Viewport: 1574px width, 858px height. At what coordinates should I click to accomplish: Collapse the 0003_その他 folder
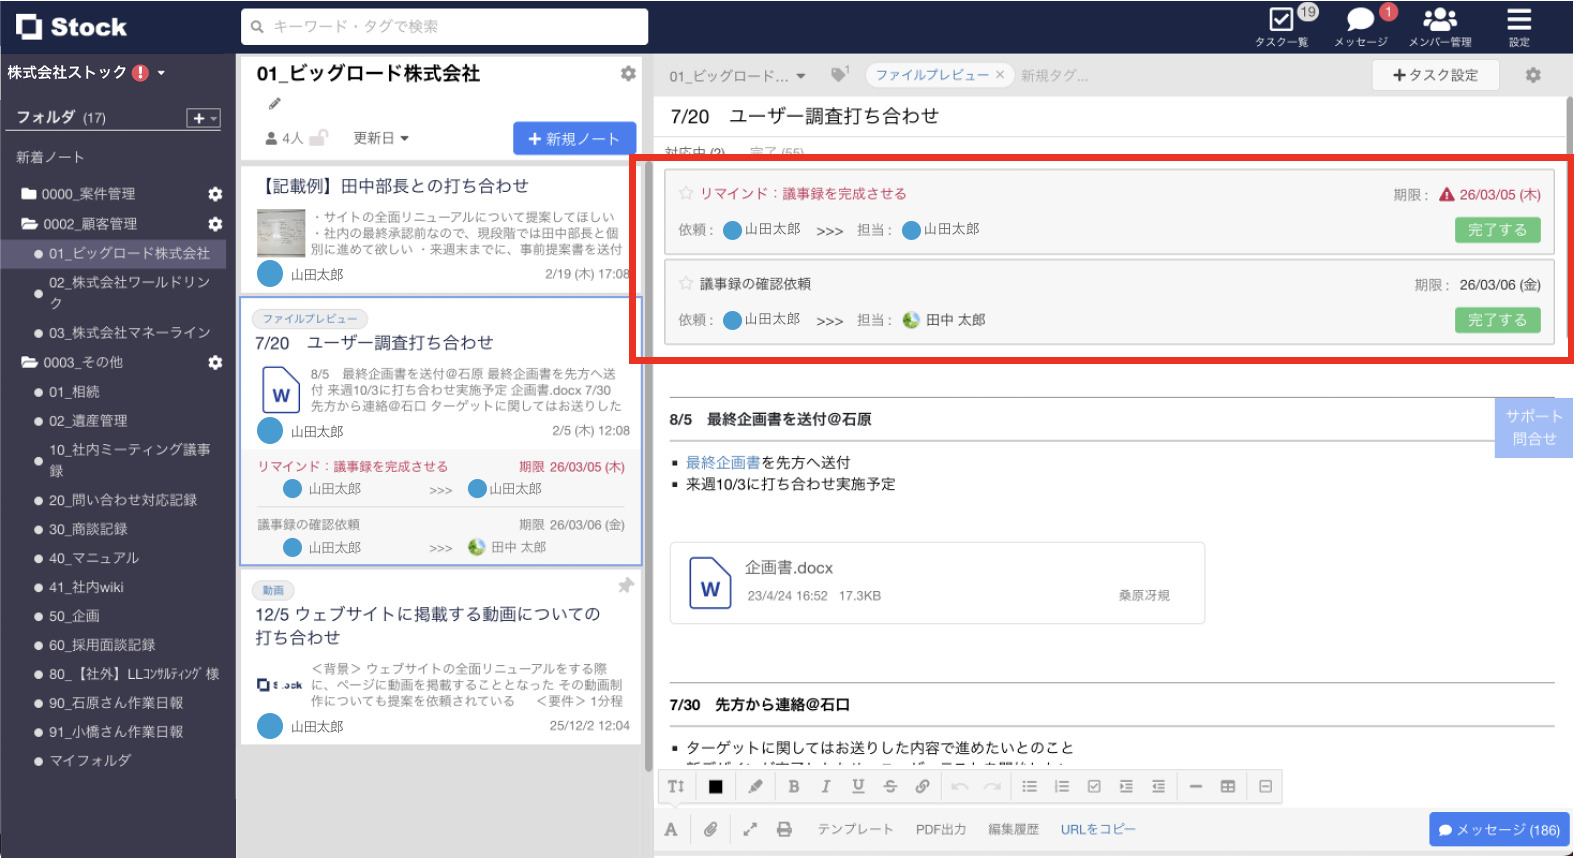click(29, 362)
